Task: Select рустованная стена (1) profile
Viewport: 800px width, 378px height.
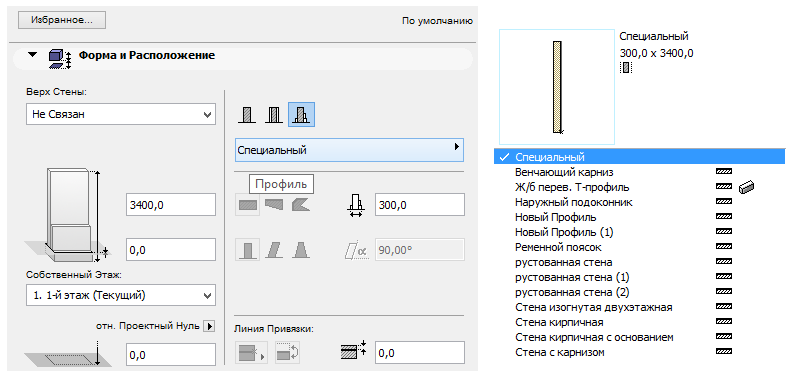Action: coord(639,278)
